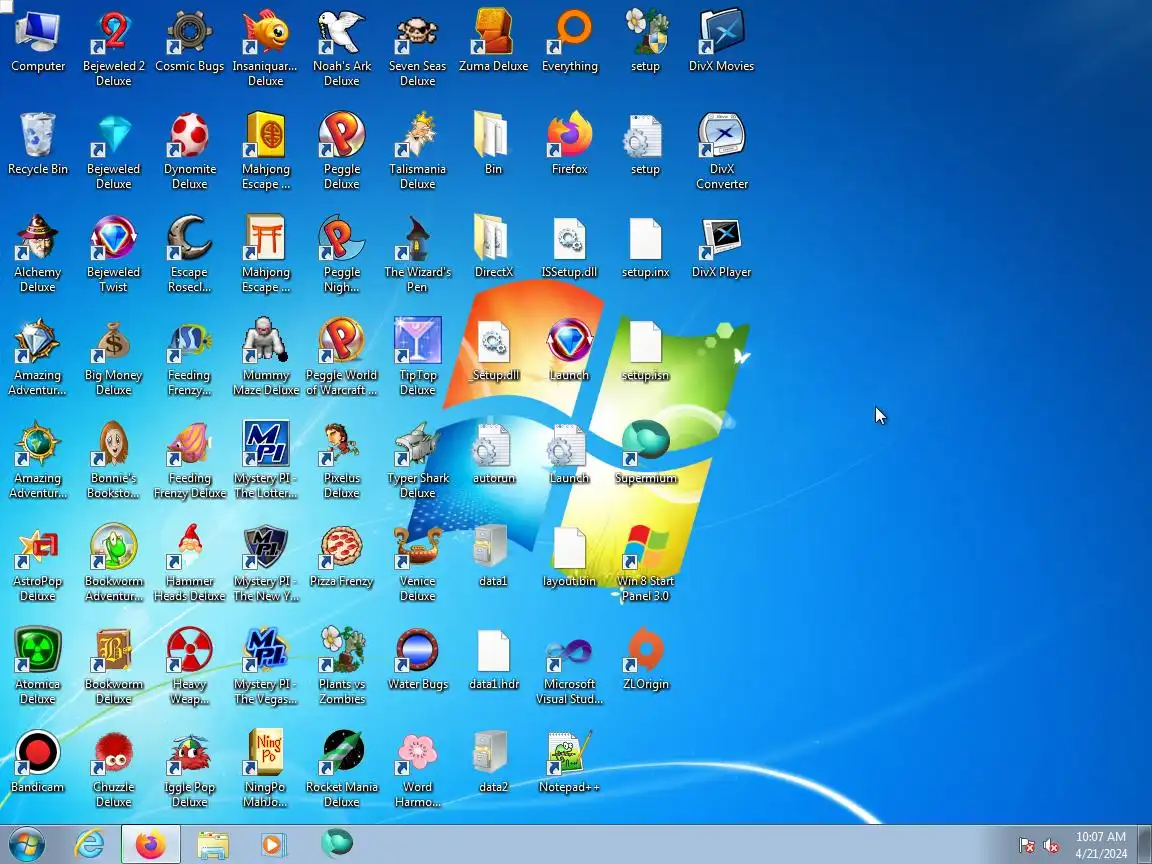This screenshot has height=864, width=1152.
Task: Click the Pizza Frenzy icon
Action: pyautogui.click(x=342, y=547)
